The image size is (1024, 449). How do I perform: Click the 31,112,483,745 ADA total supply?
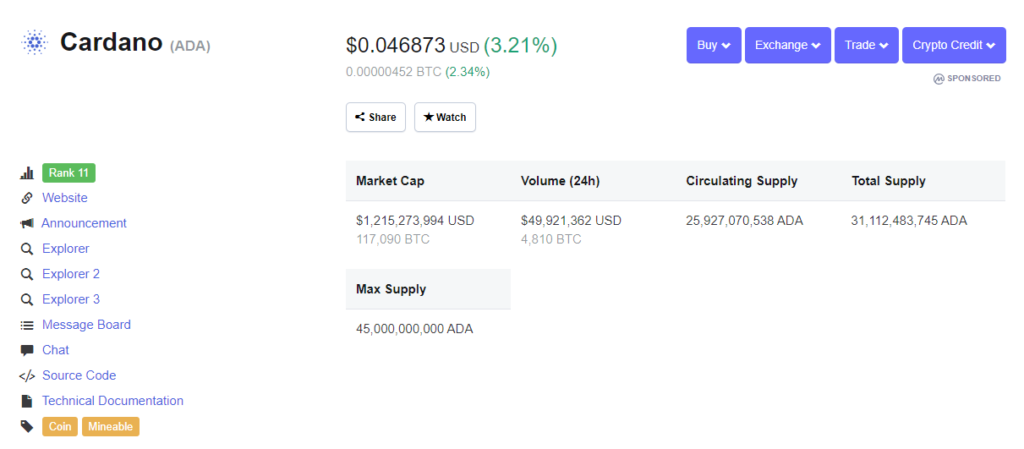tap(909, 221)
